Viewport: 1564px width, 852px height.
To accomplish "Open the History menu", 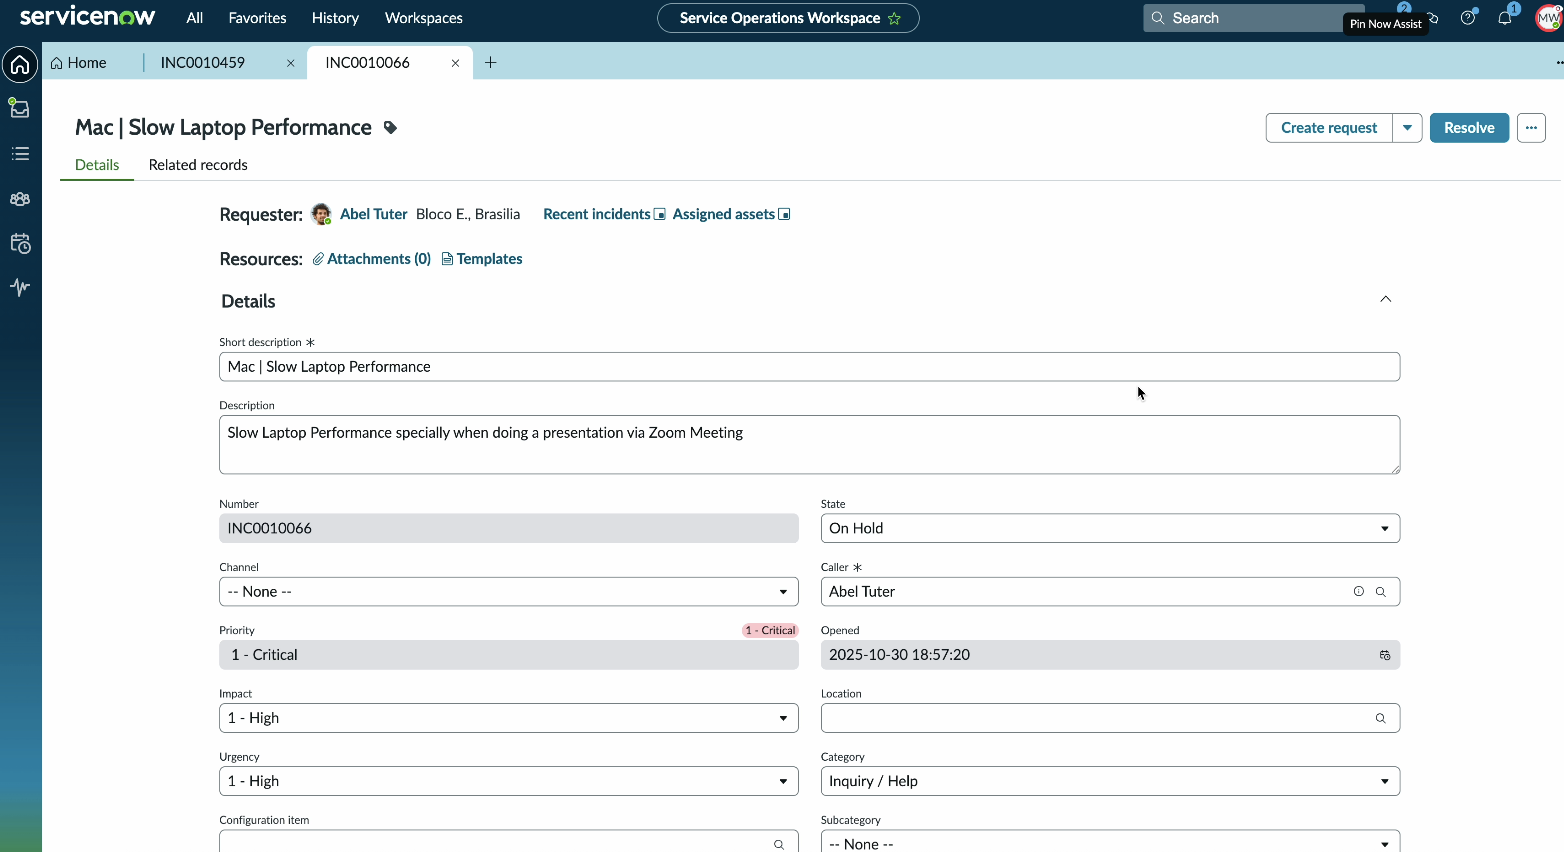I will pyautogui.click(x=335, y=18).
